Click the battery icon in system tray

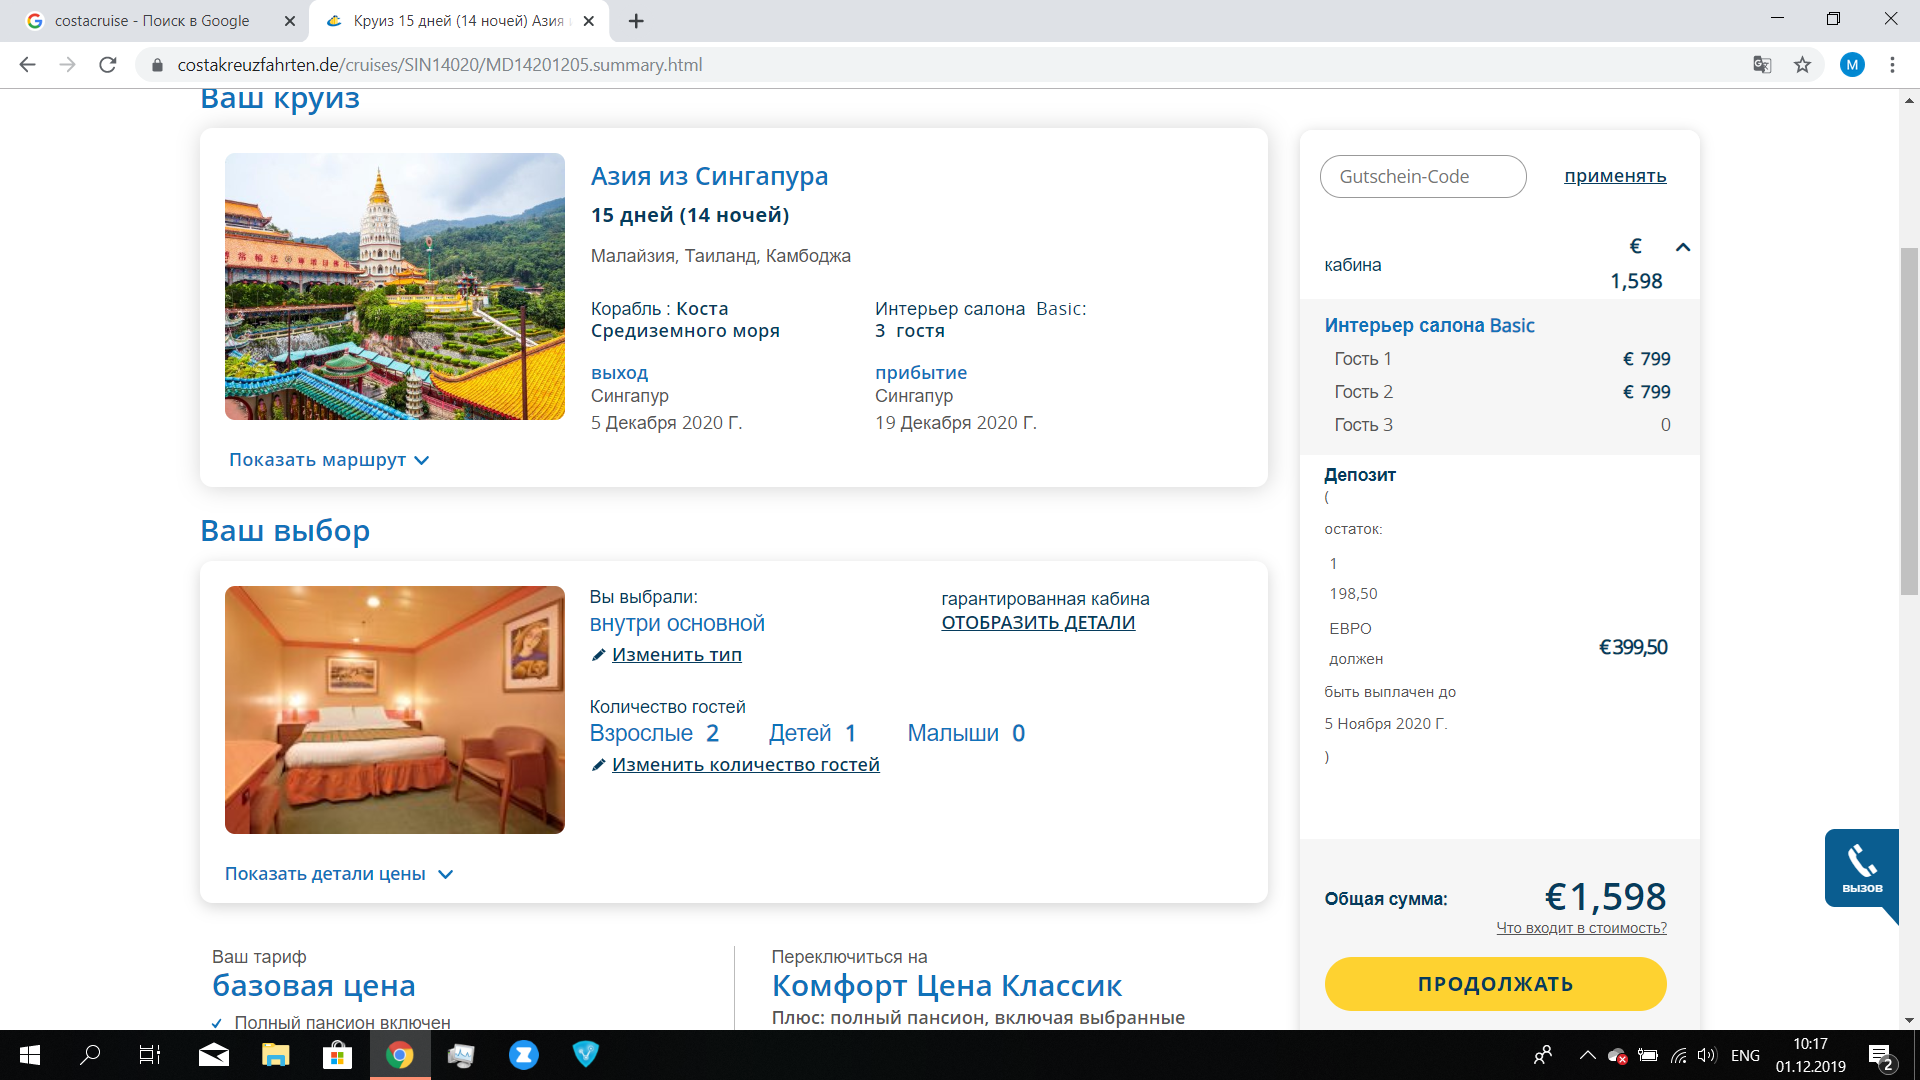click(1648, 1055)
